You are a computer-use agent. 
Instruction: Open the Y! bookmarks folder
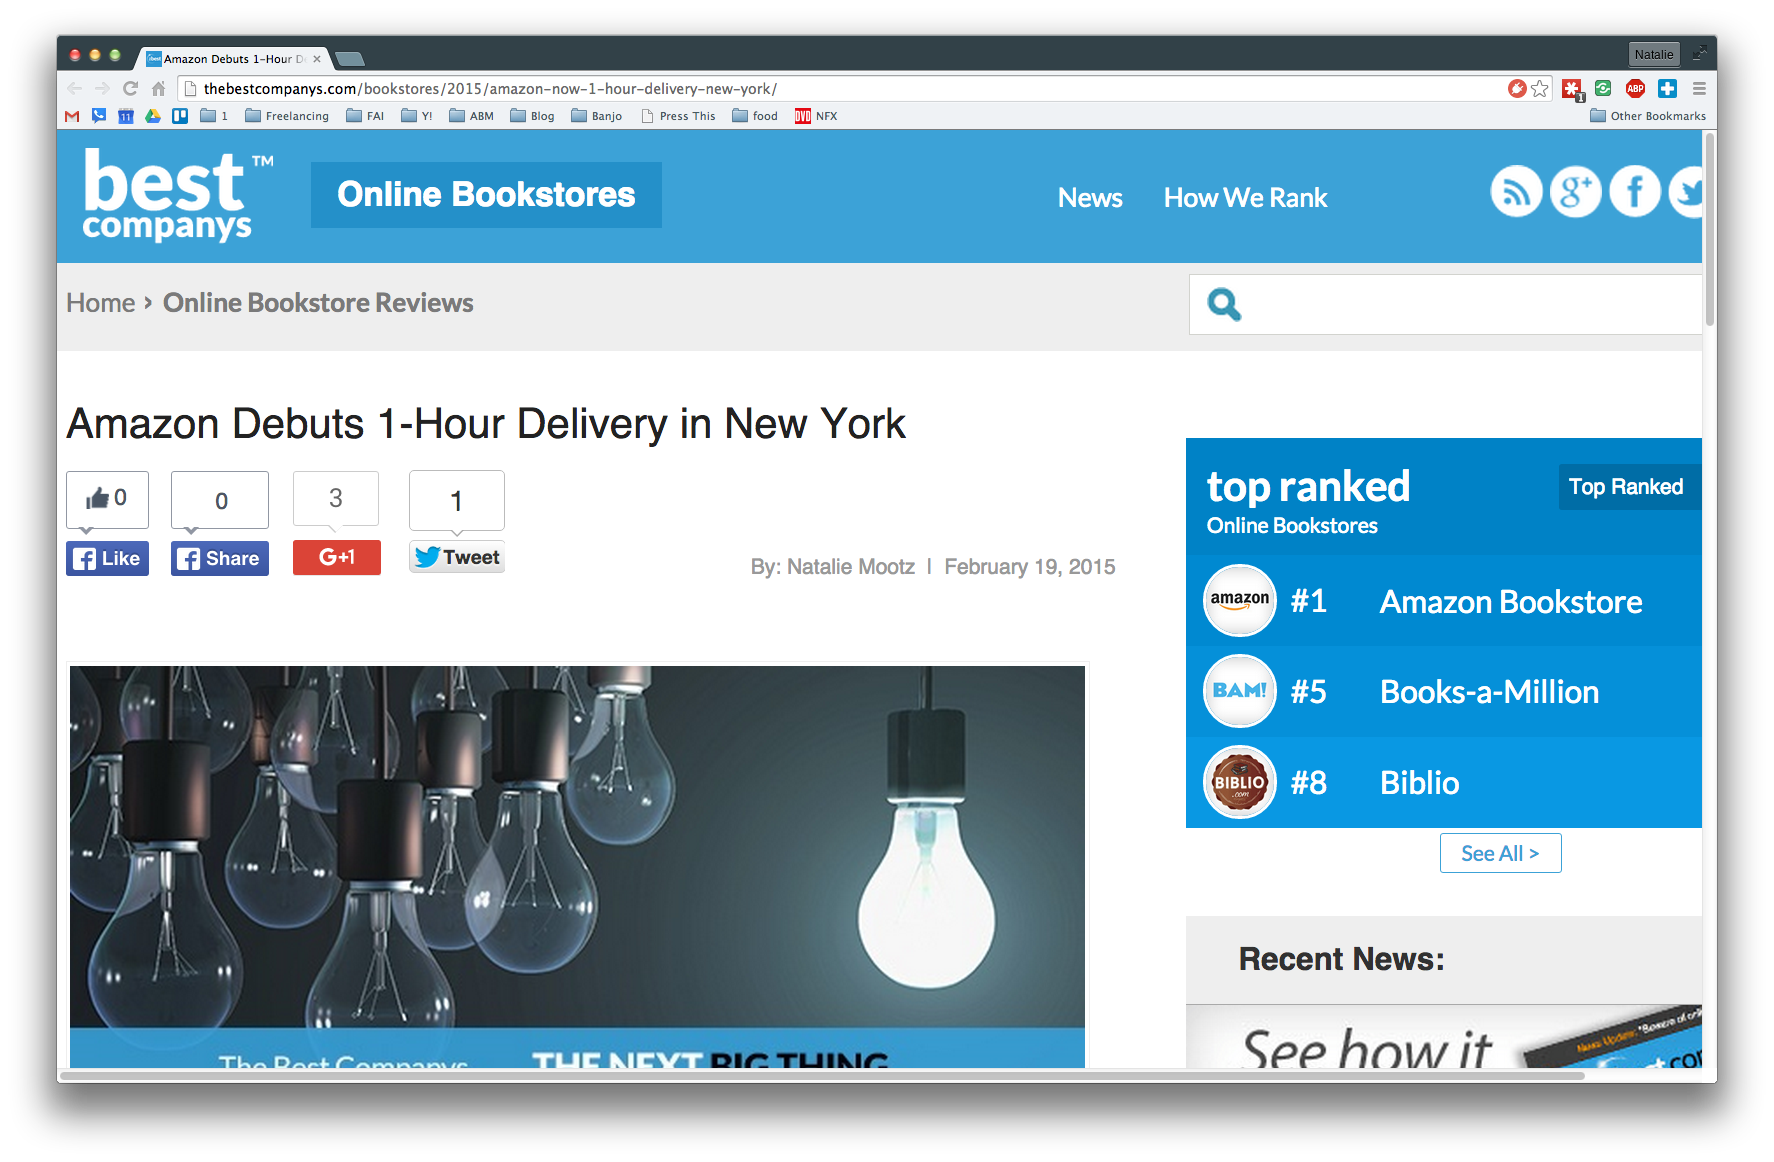point(417,116)
